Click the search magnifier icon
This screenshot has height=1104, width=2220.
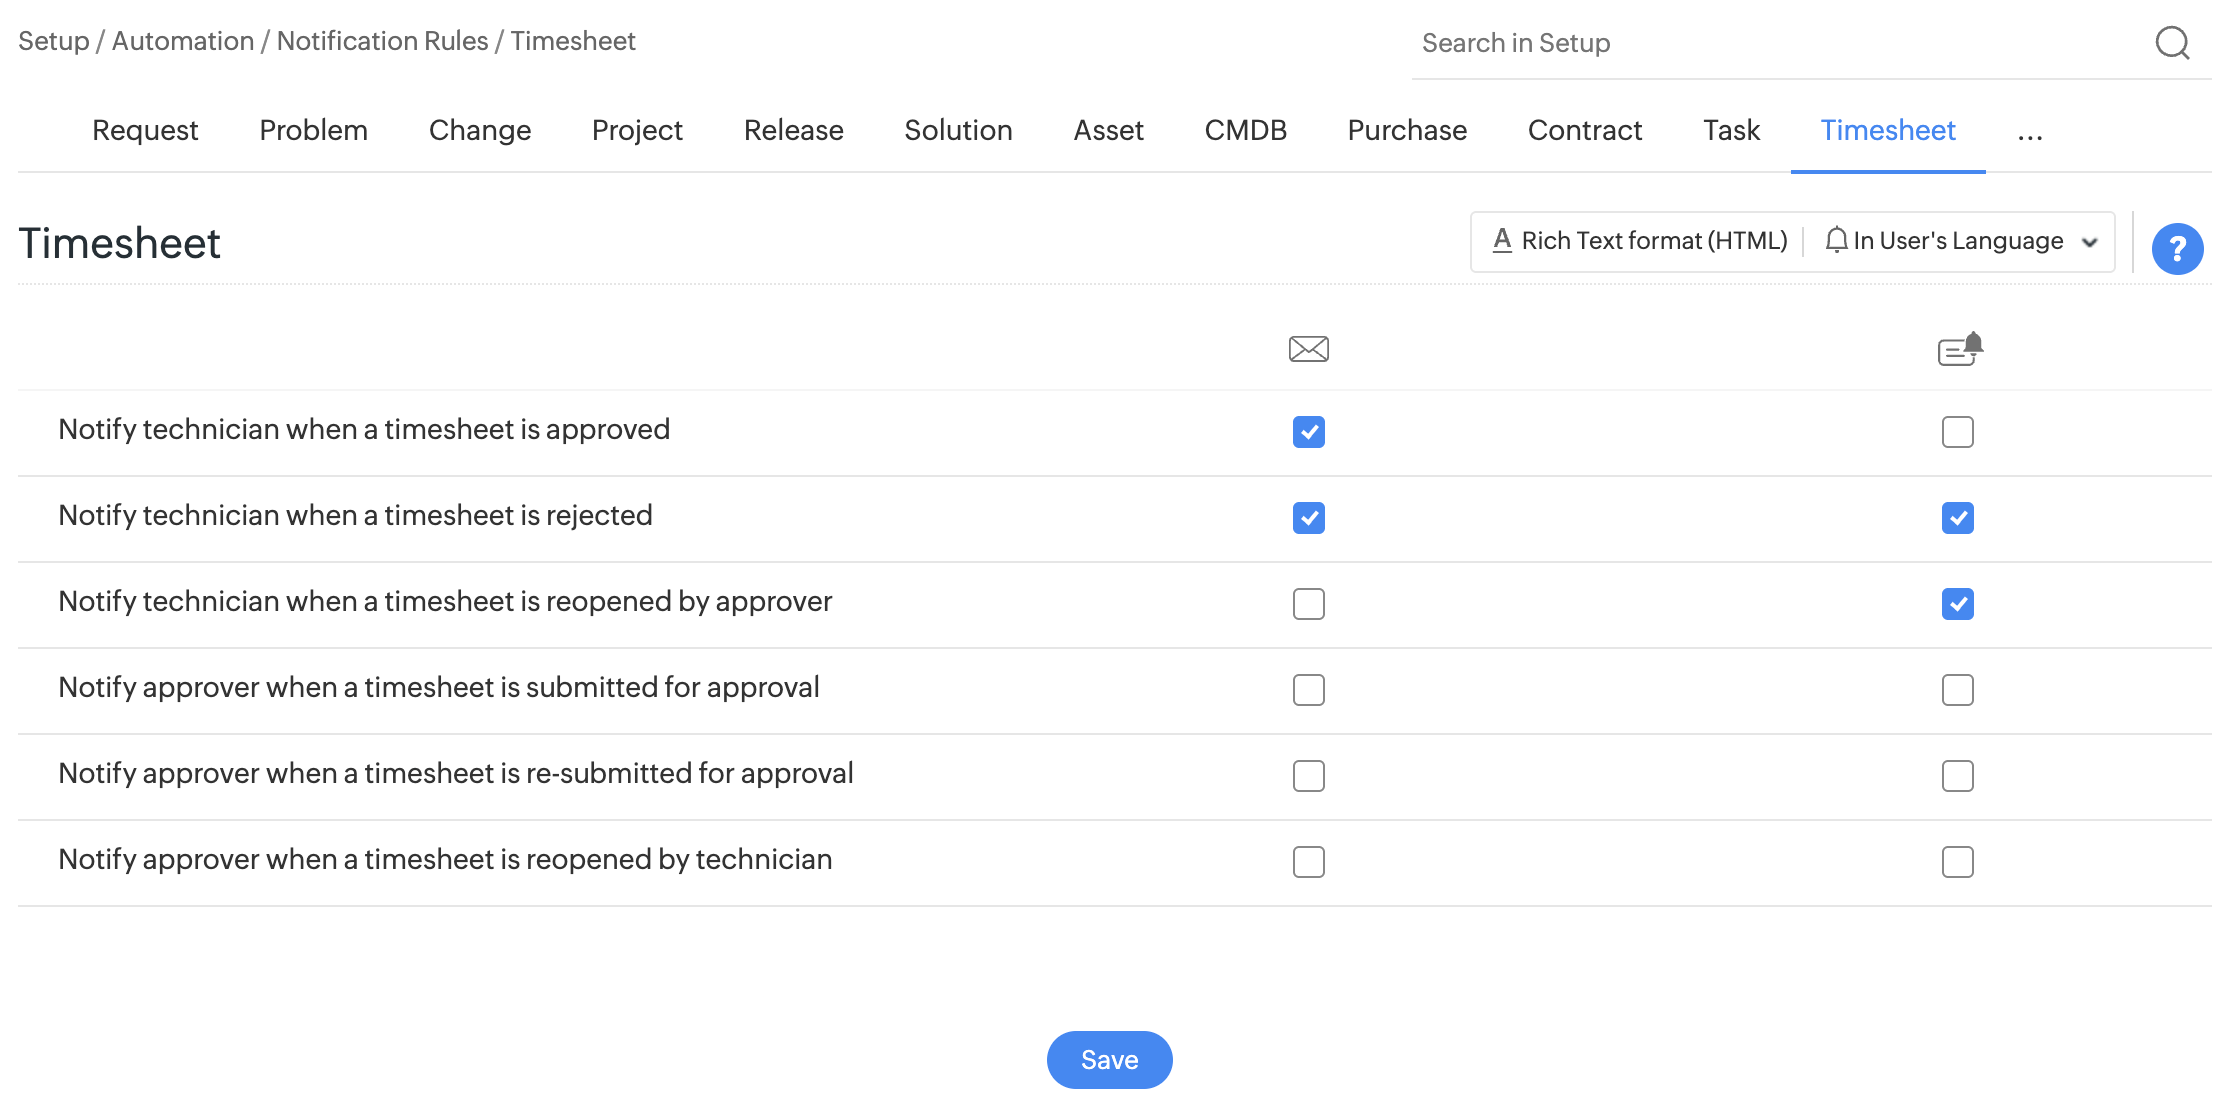[2172, 43]
